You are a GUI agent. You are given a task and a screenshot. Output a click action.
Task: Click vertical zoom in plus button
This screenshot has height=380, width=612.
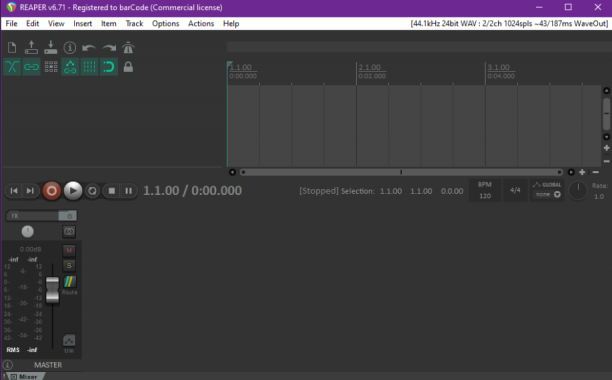click(607, 148)
